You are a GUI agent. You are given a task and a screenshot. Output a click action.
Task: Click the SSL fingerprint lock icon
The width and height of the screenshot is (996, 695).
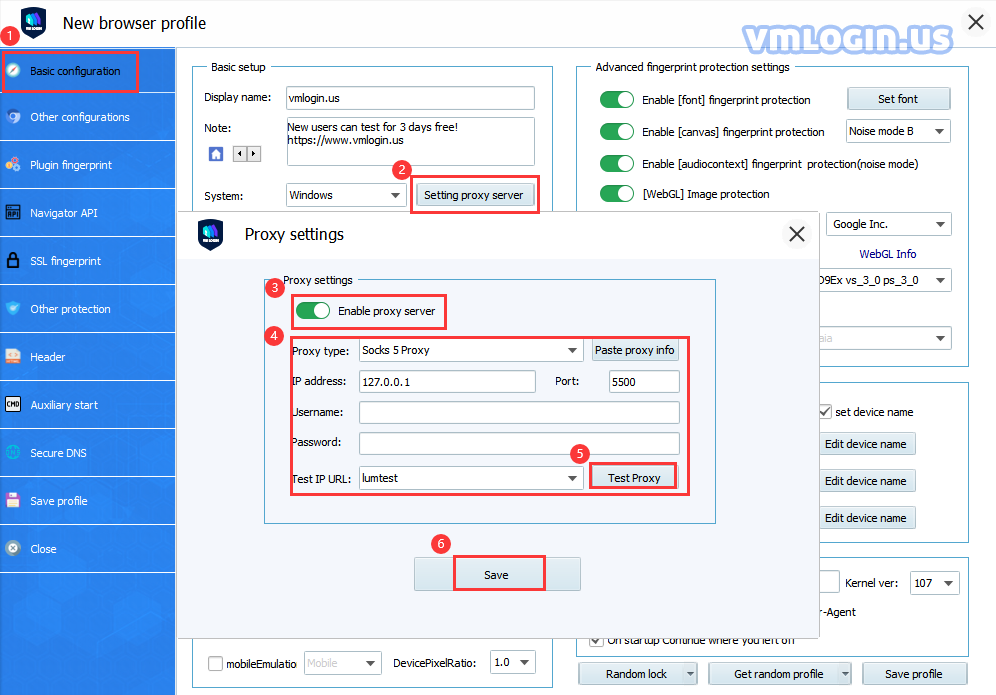click(13, 260)
